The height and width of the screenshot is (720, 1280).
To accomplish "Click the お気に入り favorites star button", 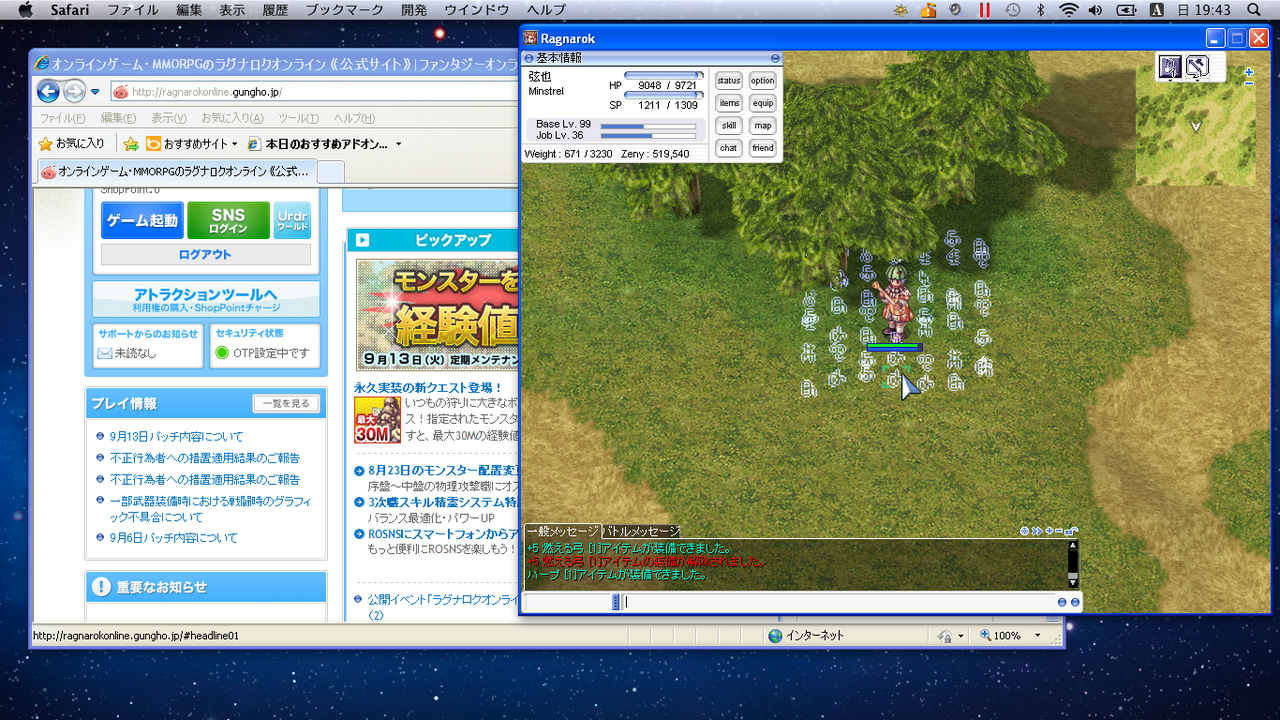I will click(x=71, y=143).
